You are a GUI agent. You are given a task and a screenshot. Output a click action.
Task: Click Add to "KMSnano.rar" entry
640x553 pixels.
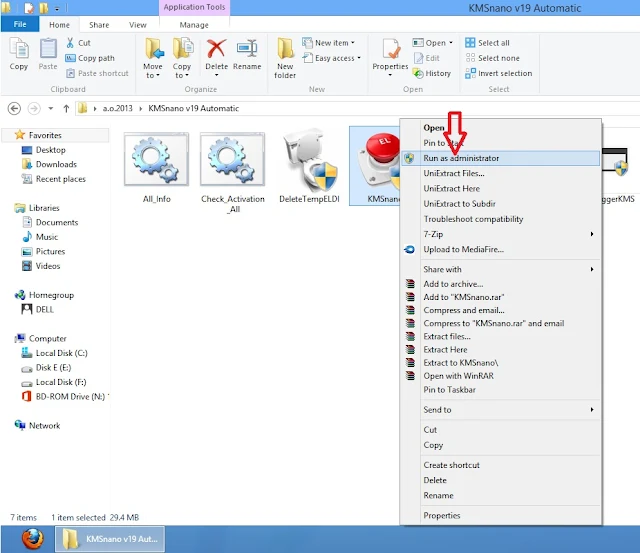pos(464,297)
